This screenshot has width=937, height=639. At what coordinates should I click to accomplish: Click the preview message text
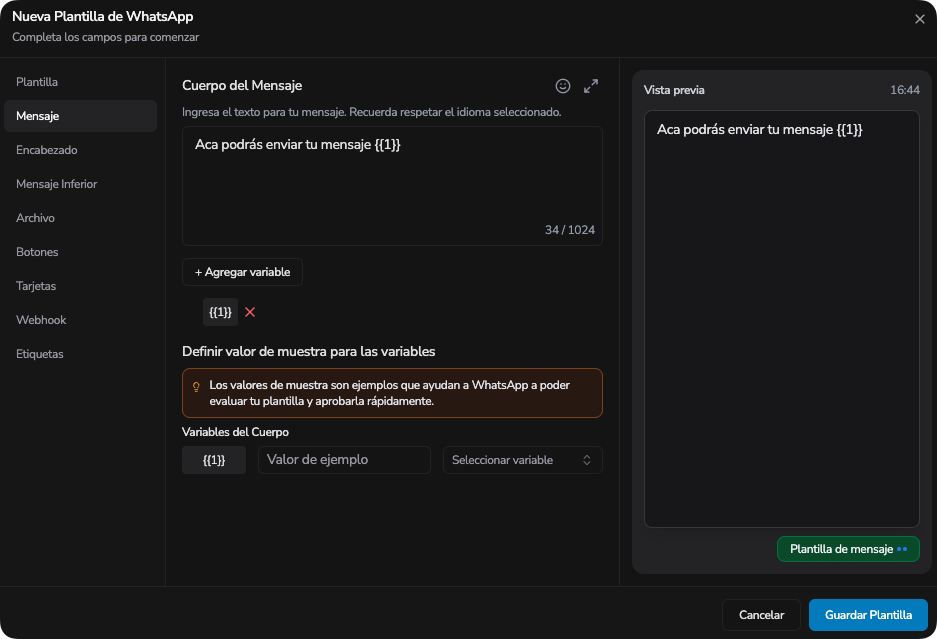click(x=760, y=130)
